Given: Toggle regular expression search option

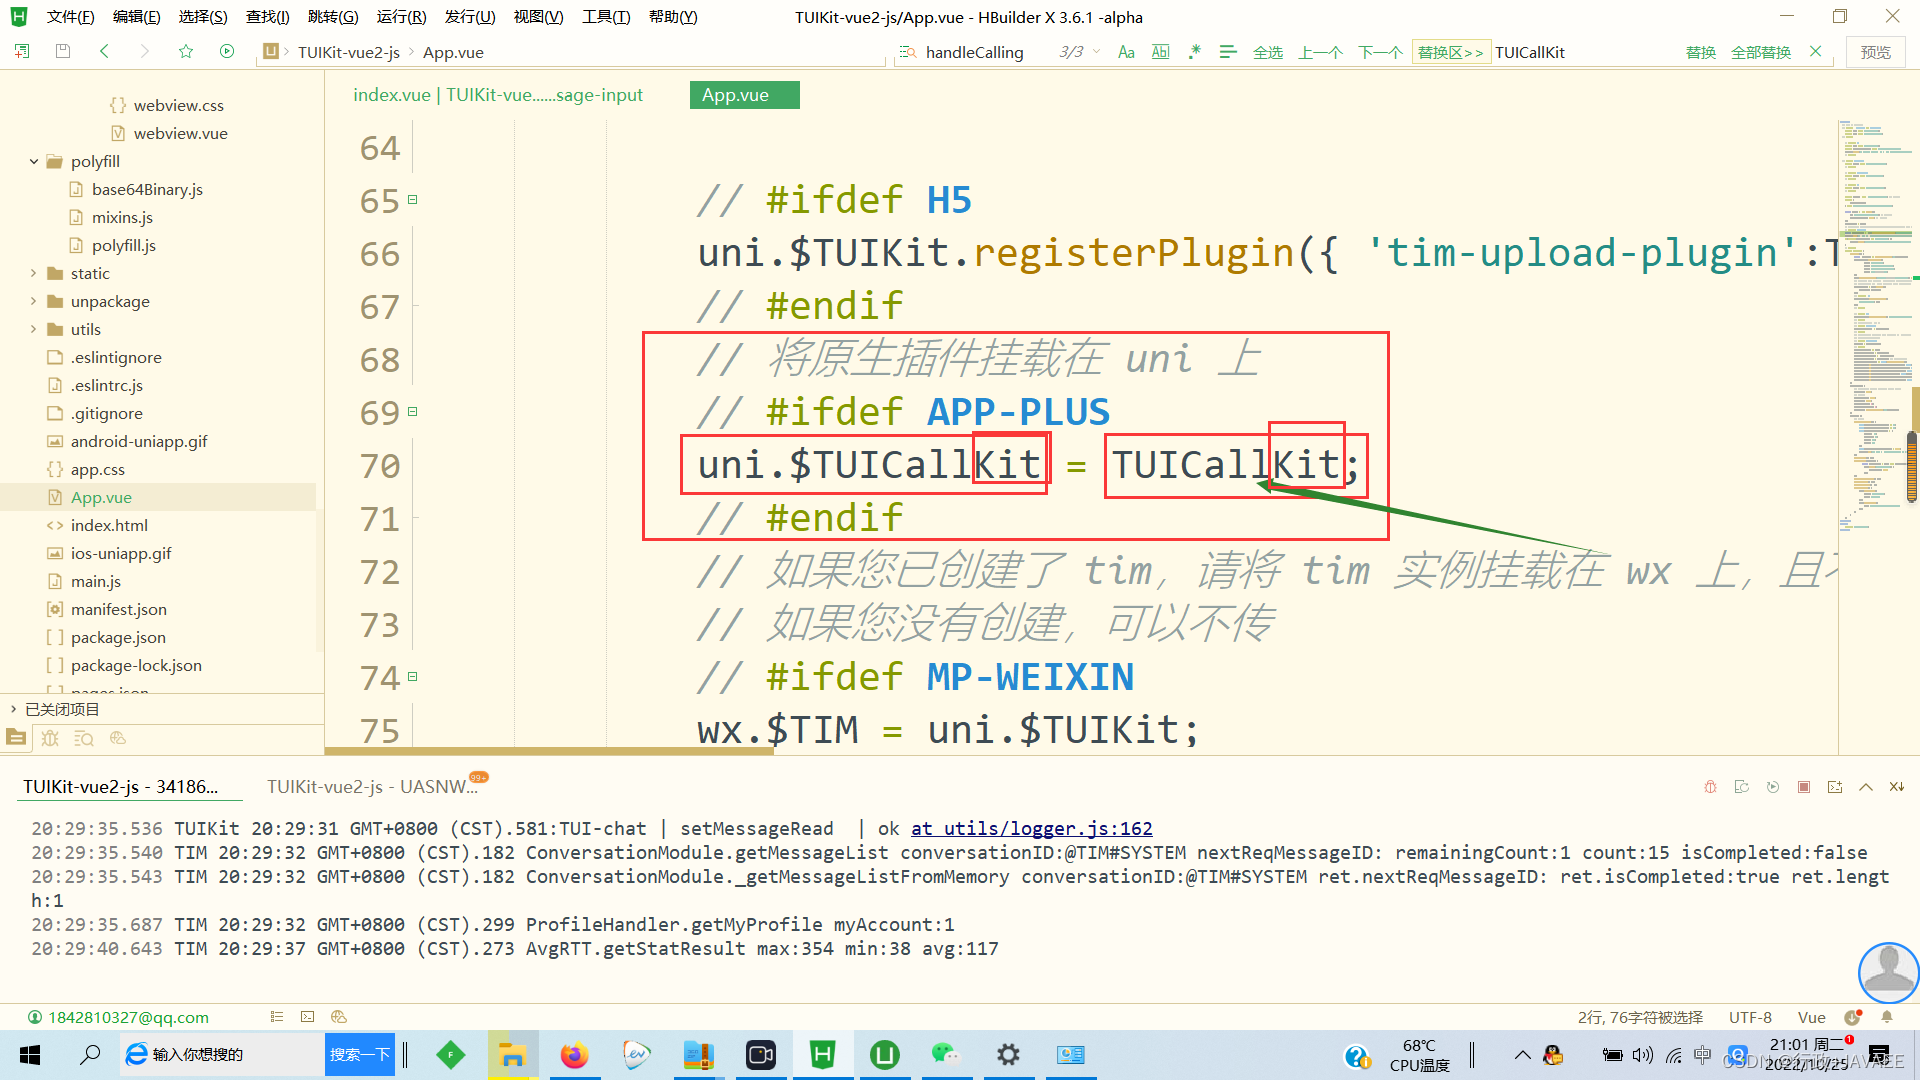Looking at the screenshot, I should click(1194, 52).
